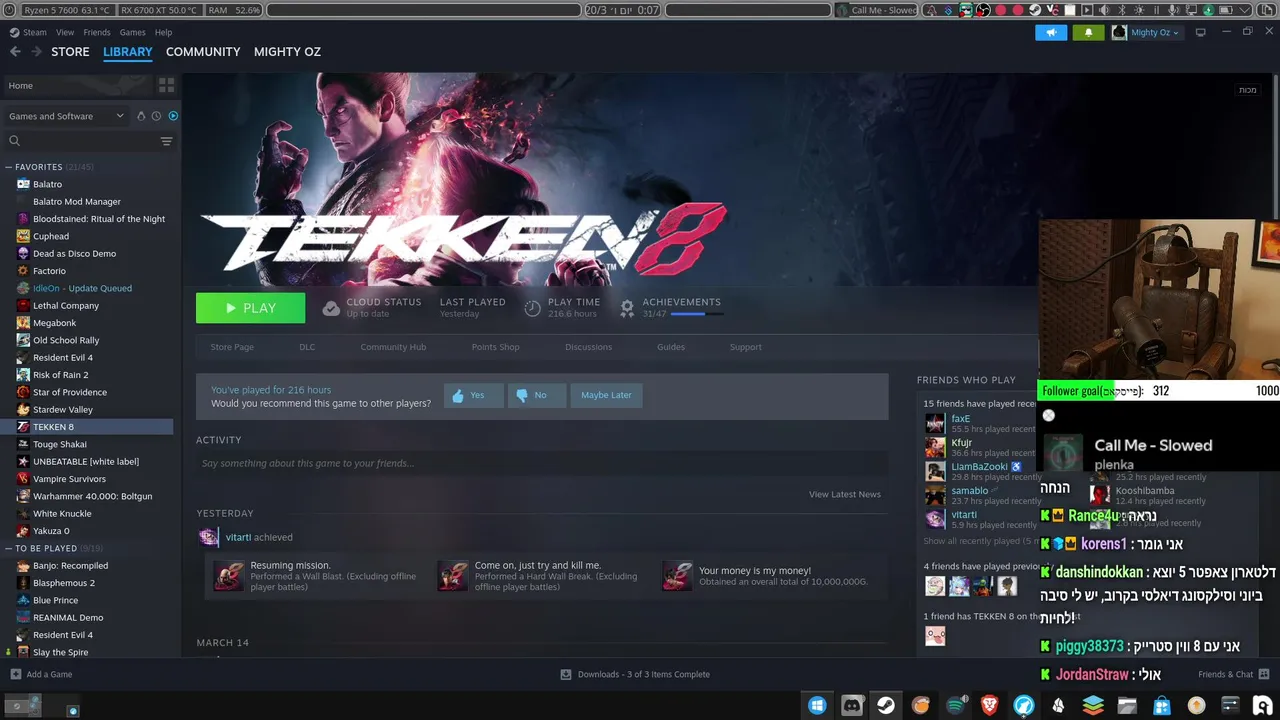Open the DLC link
Image resolution: width=1280 pixels, height=720 pixels.
(307, 347)
